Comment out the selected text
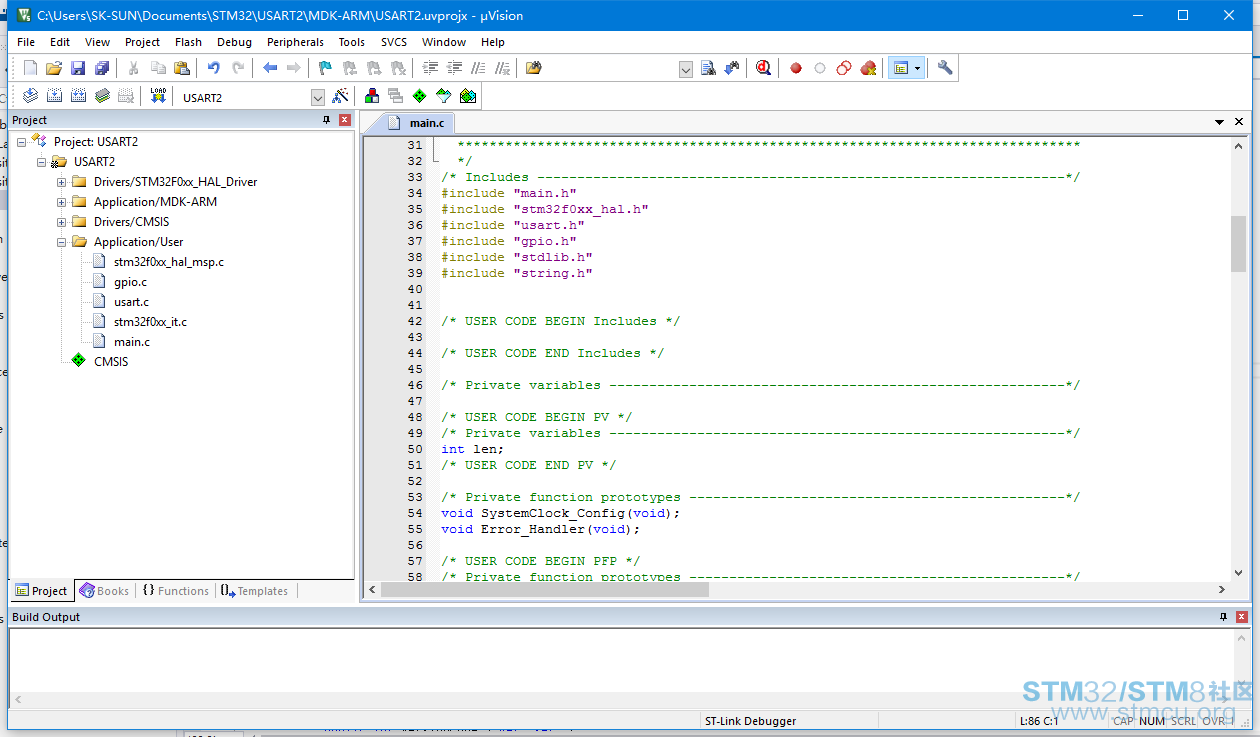Viewport: 1260px width, 737px height. tap(479, 68)
